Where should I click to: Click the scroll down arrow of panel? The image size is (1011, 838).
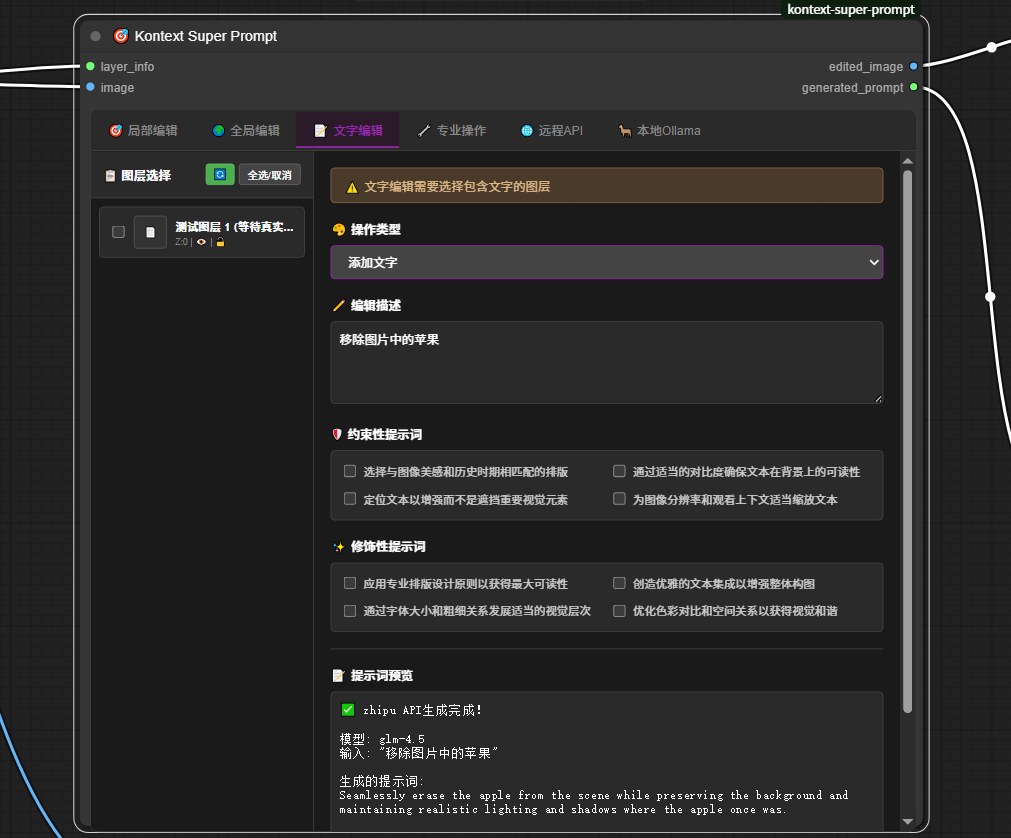coord(908,821)
